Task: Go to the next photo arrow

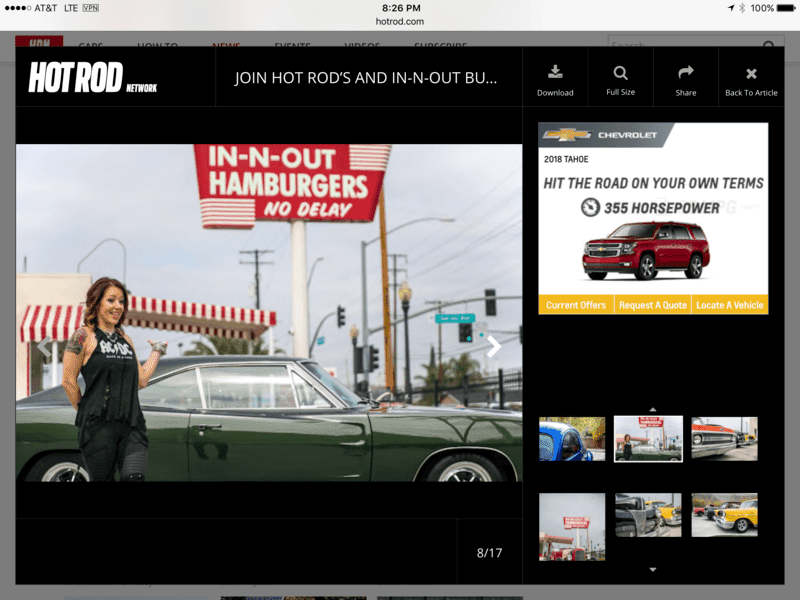Action: point(493,346)
